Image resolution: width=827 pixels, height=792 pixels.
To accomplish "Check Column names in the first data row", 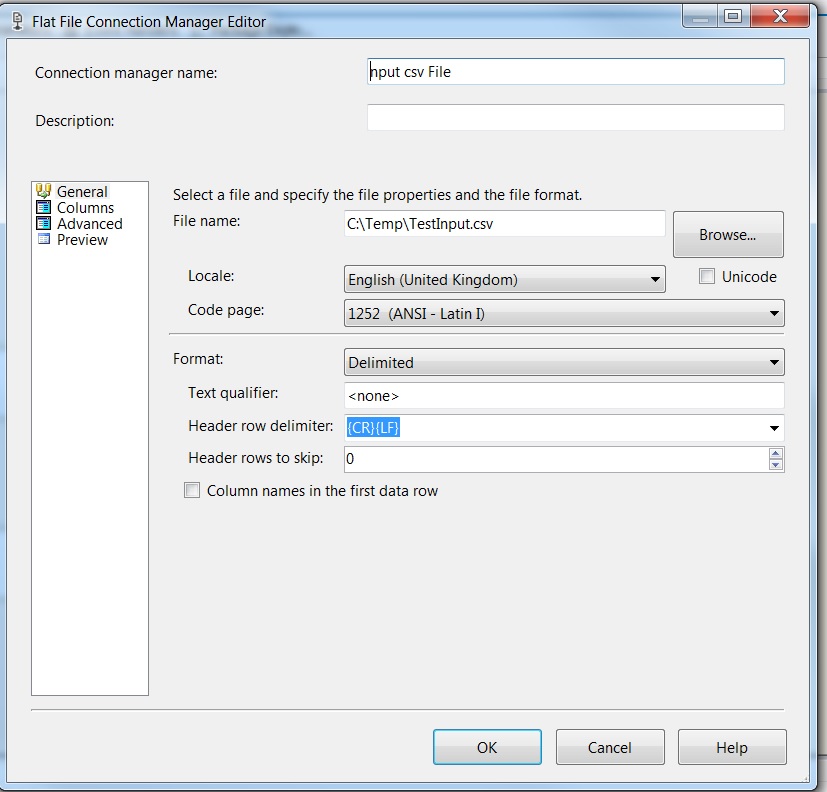I will [x=192, y=491].
